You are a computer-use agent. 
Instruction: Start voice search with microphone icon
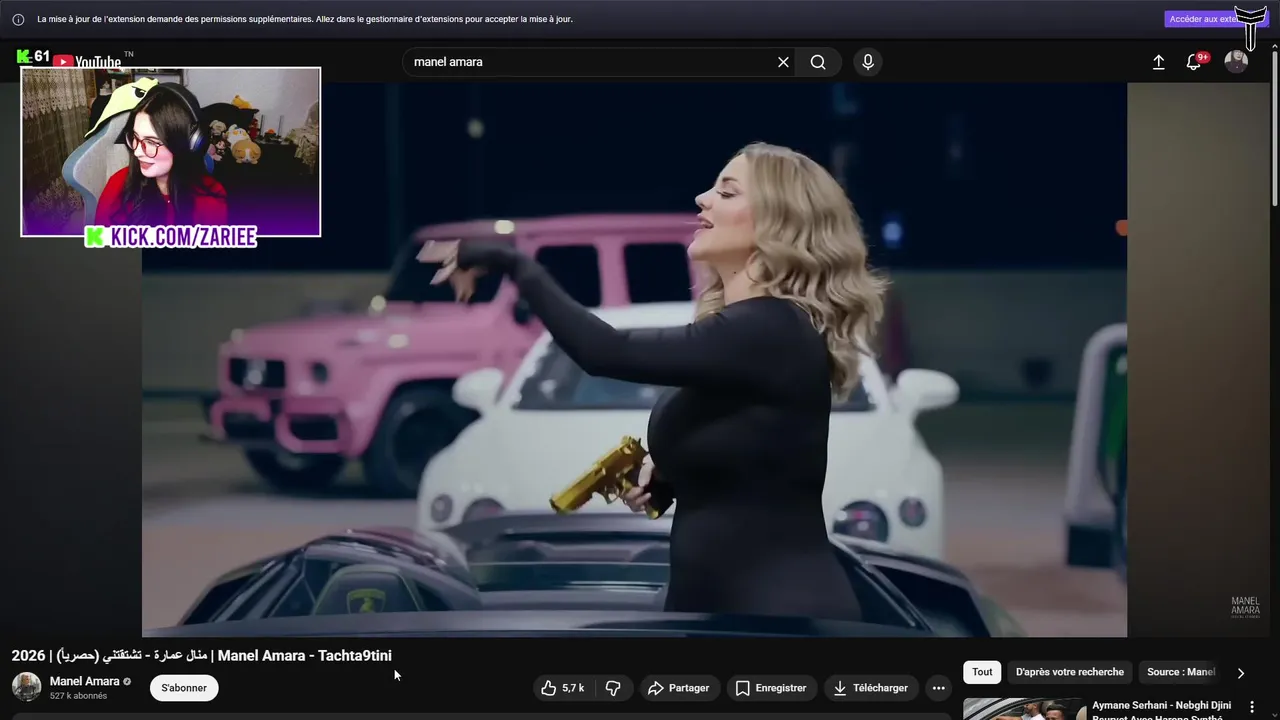pos(867,62)
